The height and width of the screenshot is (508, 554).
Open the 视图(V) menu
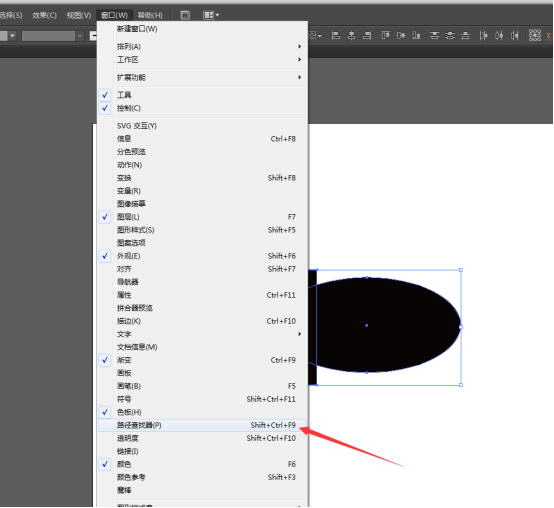click(x=79, y=15)
